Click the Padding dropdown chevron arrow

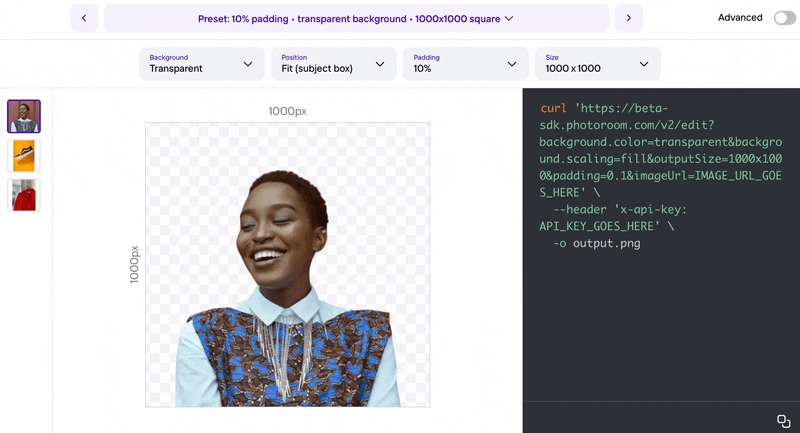512,64
